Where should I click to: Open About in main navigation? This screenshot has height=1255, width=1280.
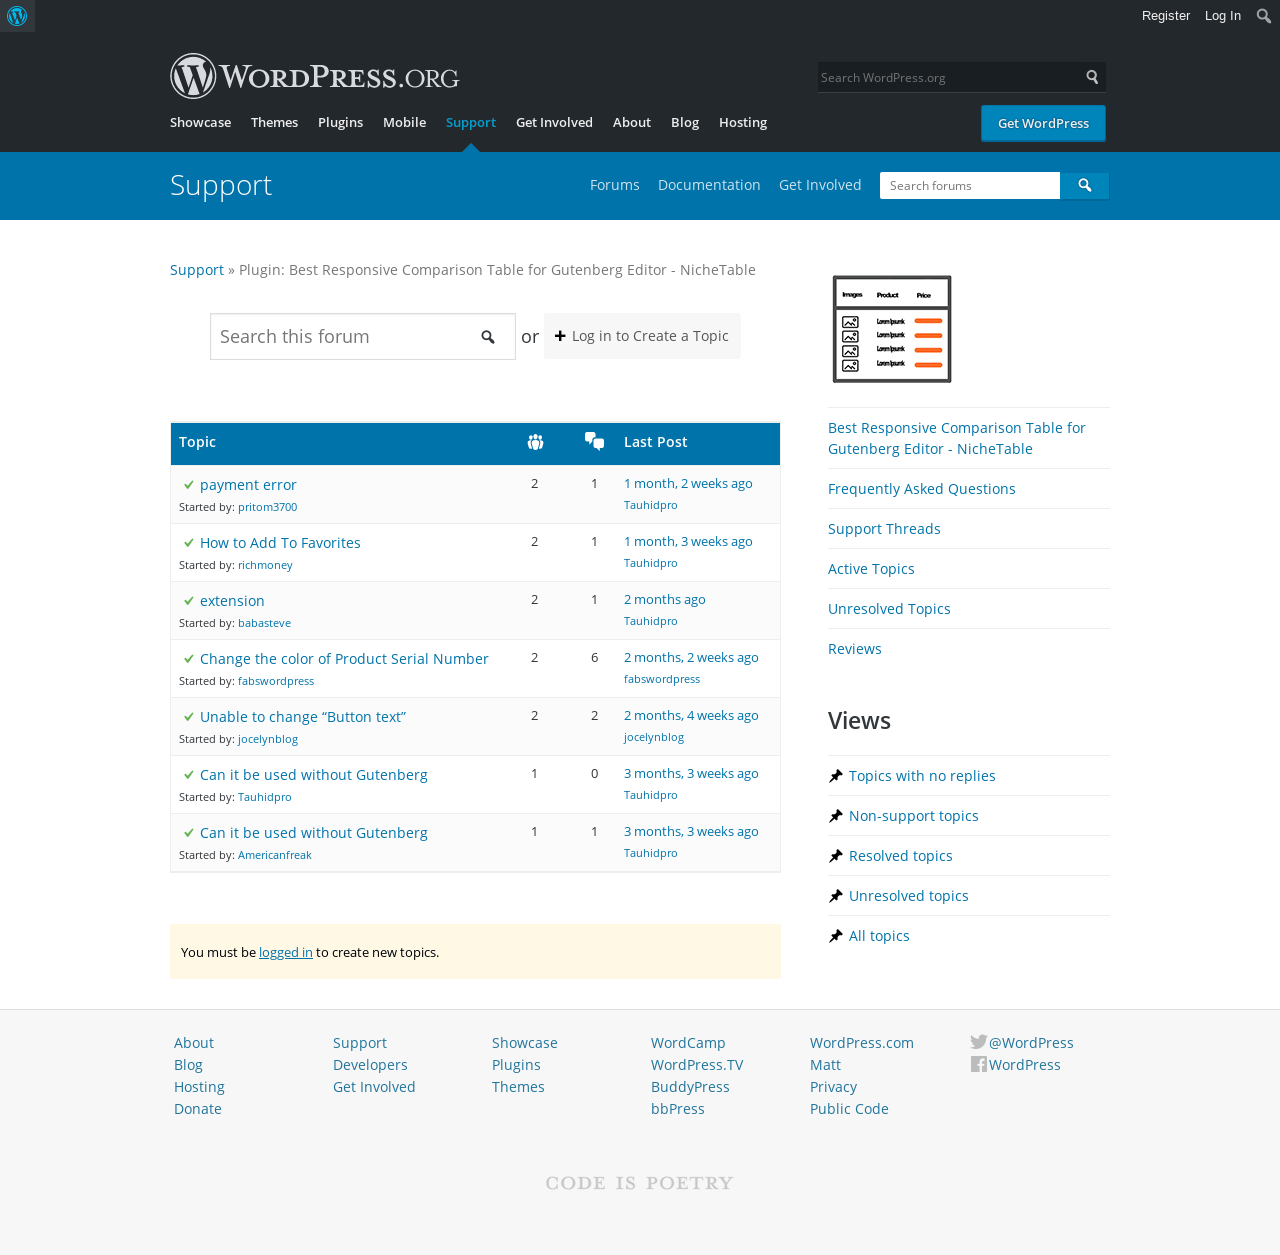(x=632, y=122)
